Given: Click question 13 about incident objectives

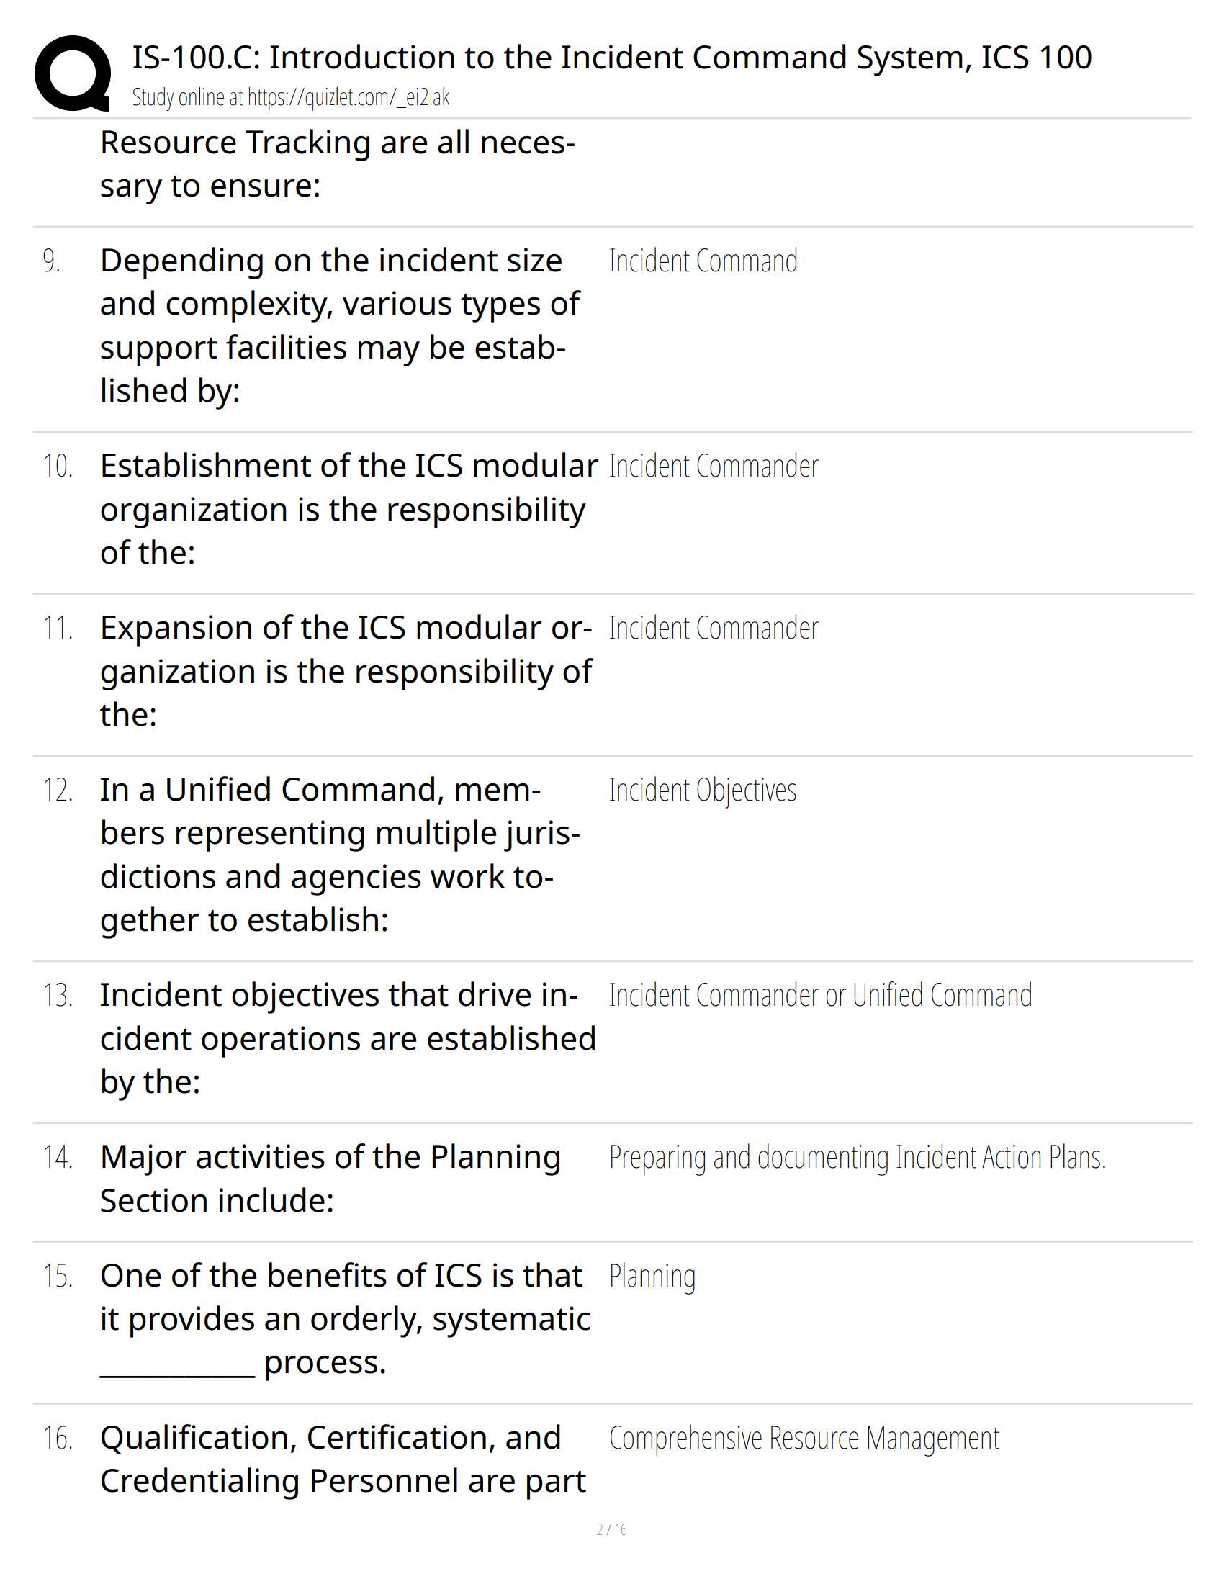Looking at the screenshot, I should tap(347, 1038).
